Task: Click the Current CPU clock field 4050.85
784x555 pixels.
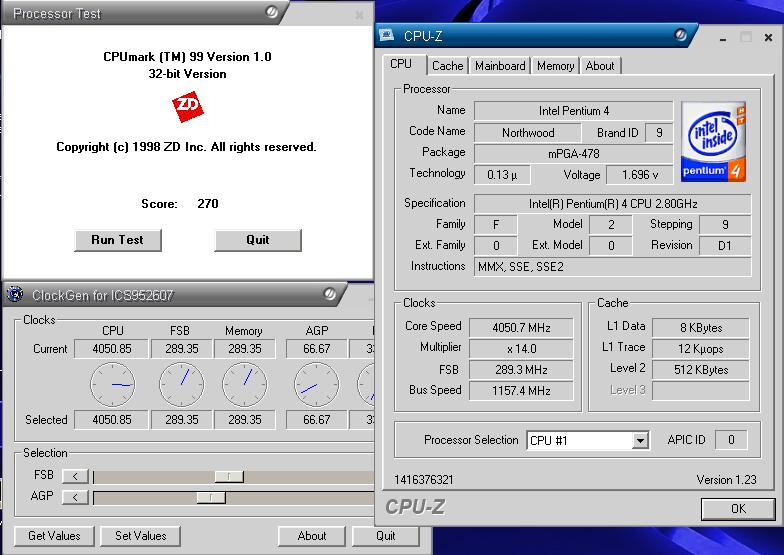Action: click(x=112, y=348)
